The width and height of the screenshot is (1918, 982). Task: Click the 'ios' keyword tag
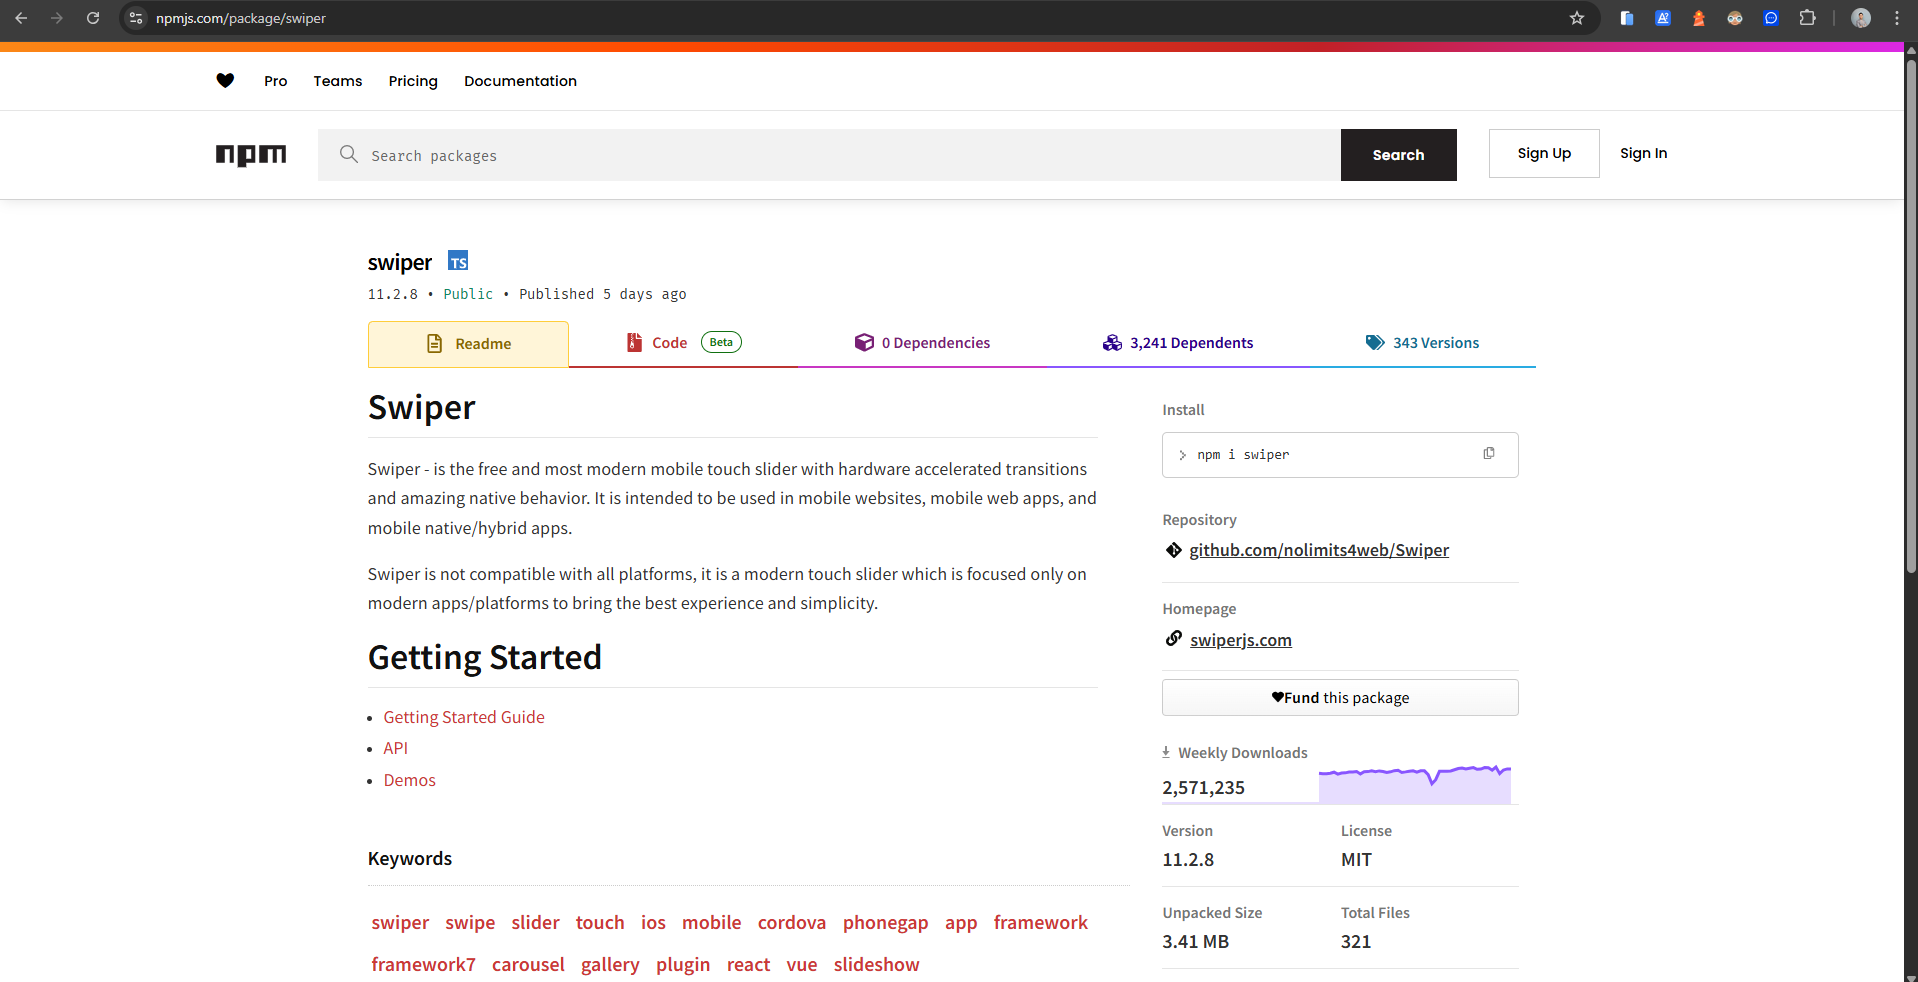pyautogui.click(x=653, y=922)
